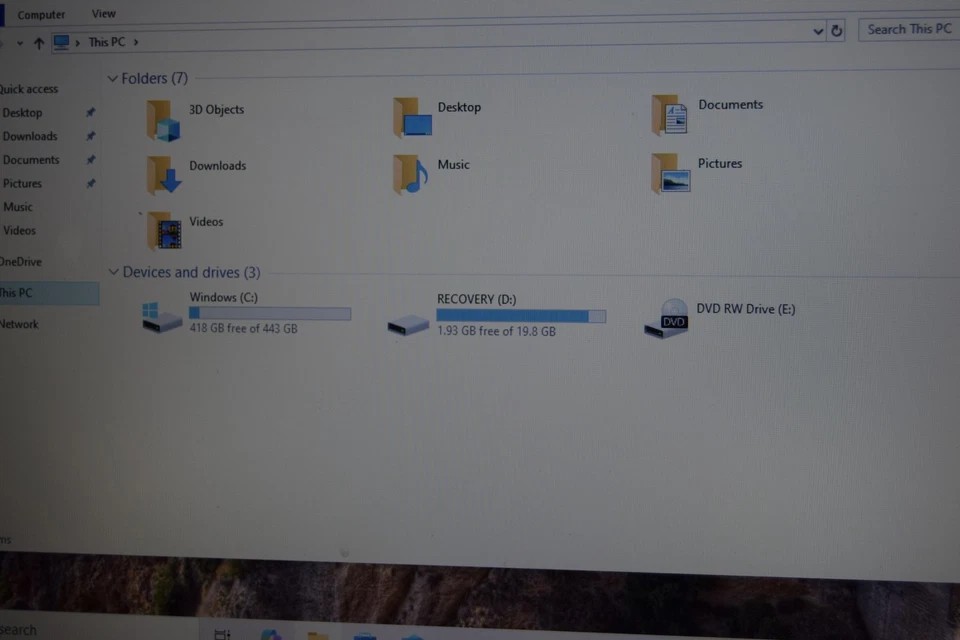Screen dimensions: 960x640
Task: Click the computer icon in address bar
Action: 61,42
